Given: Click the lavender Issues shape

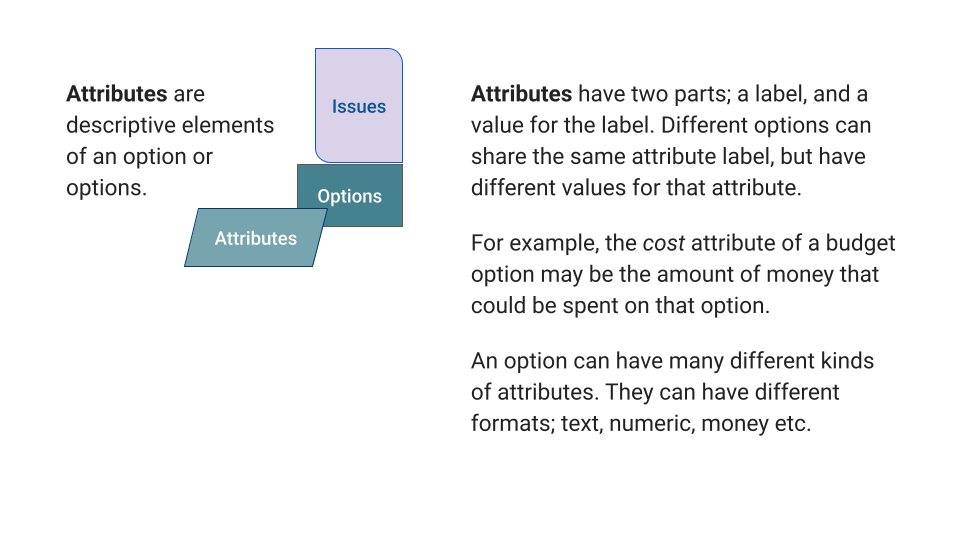Looking at the screenshot, I should (x=359, y=106).
